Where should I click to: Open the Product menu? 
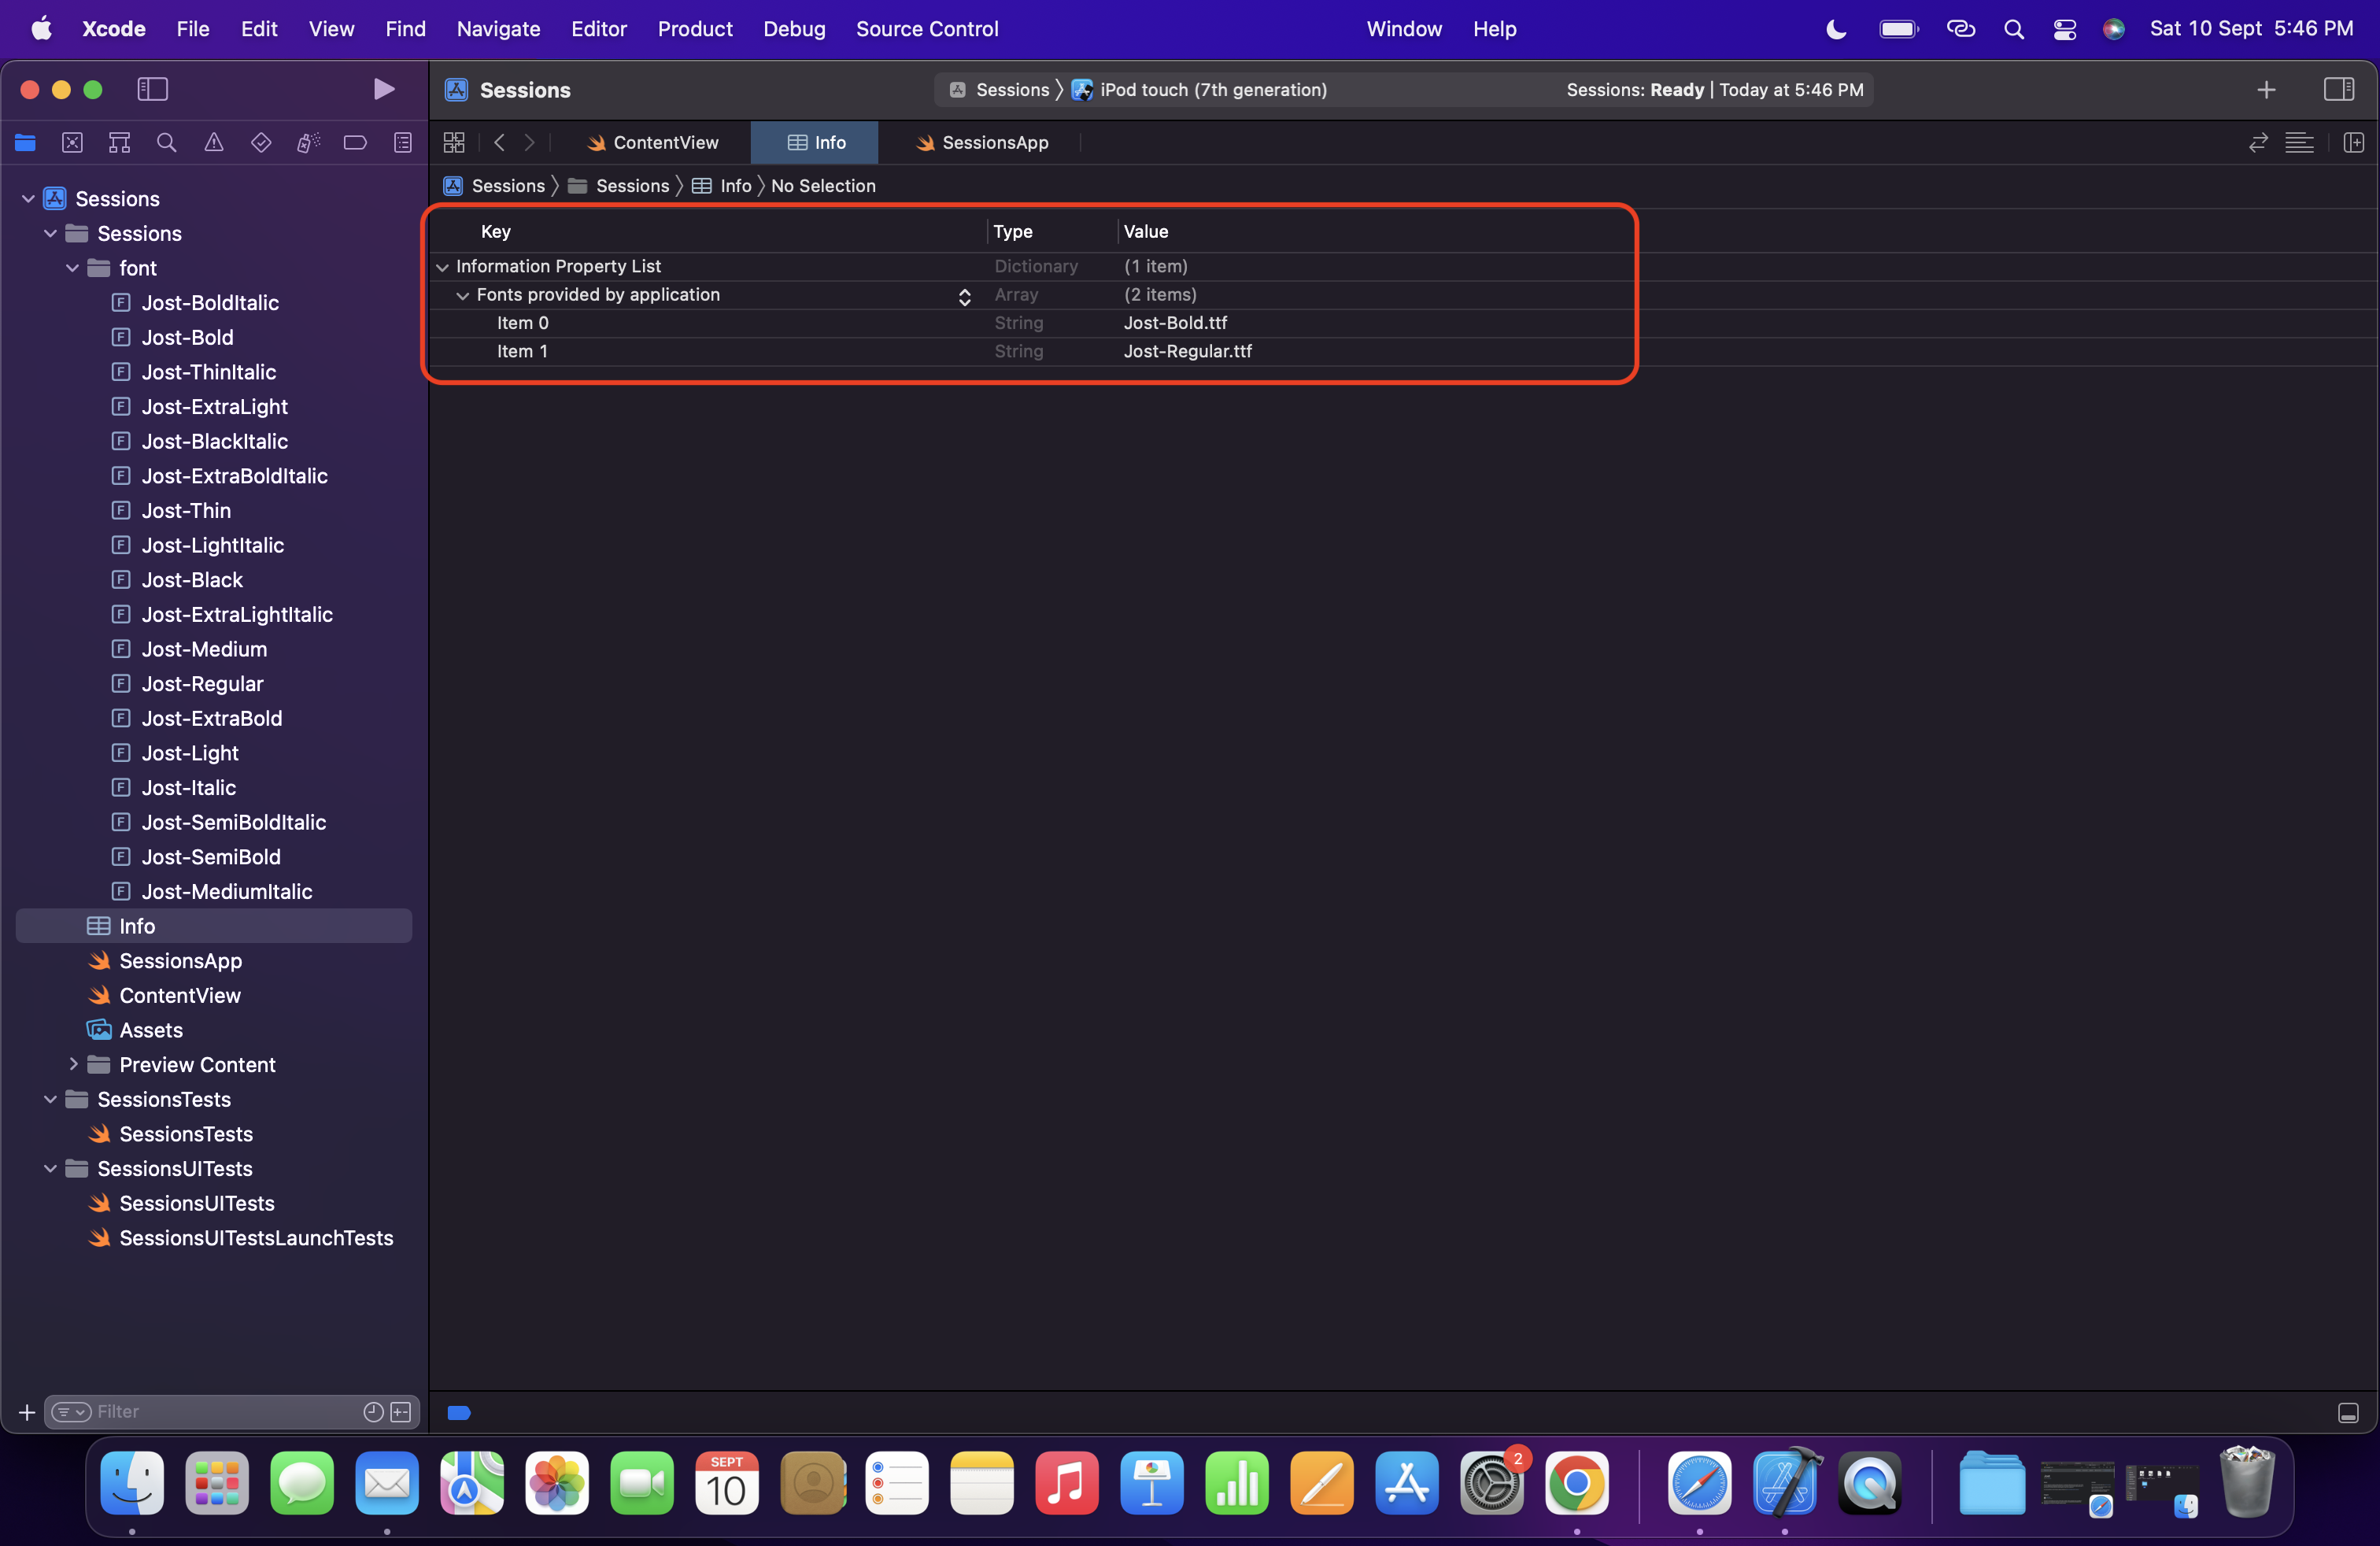point(694,29)
